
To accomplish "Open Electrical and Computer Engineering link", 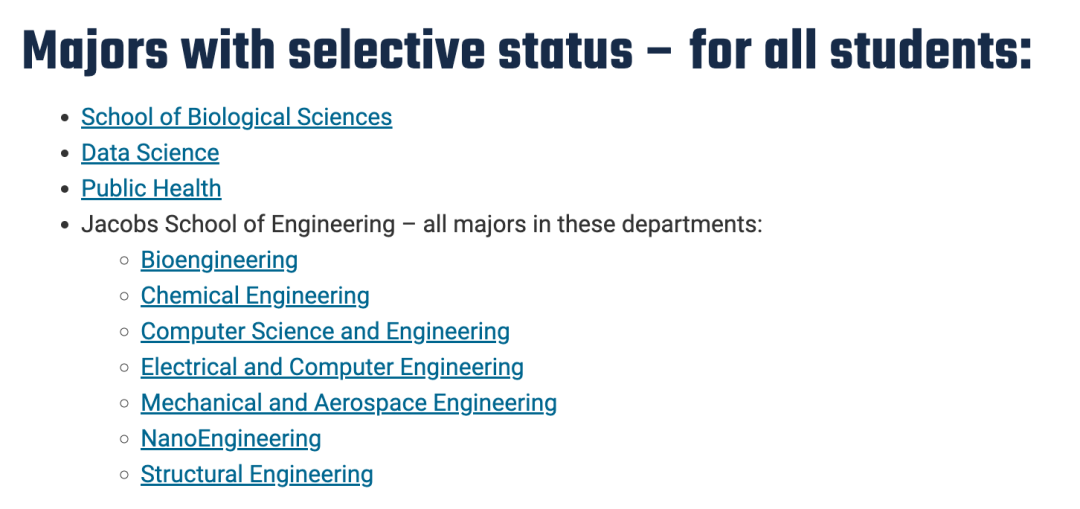I will 332,367.
